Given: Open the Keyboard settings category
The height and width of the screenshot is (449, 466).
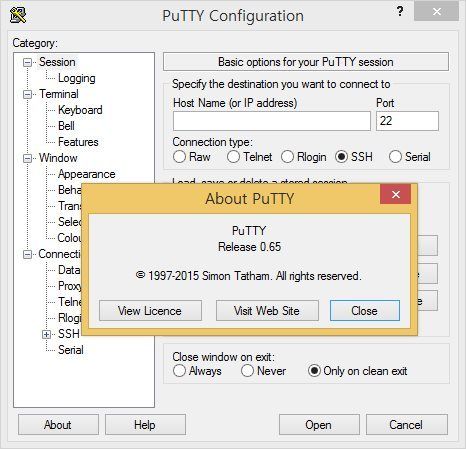Looking at the screenshot, I should click(x=80, y=110).
